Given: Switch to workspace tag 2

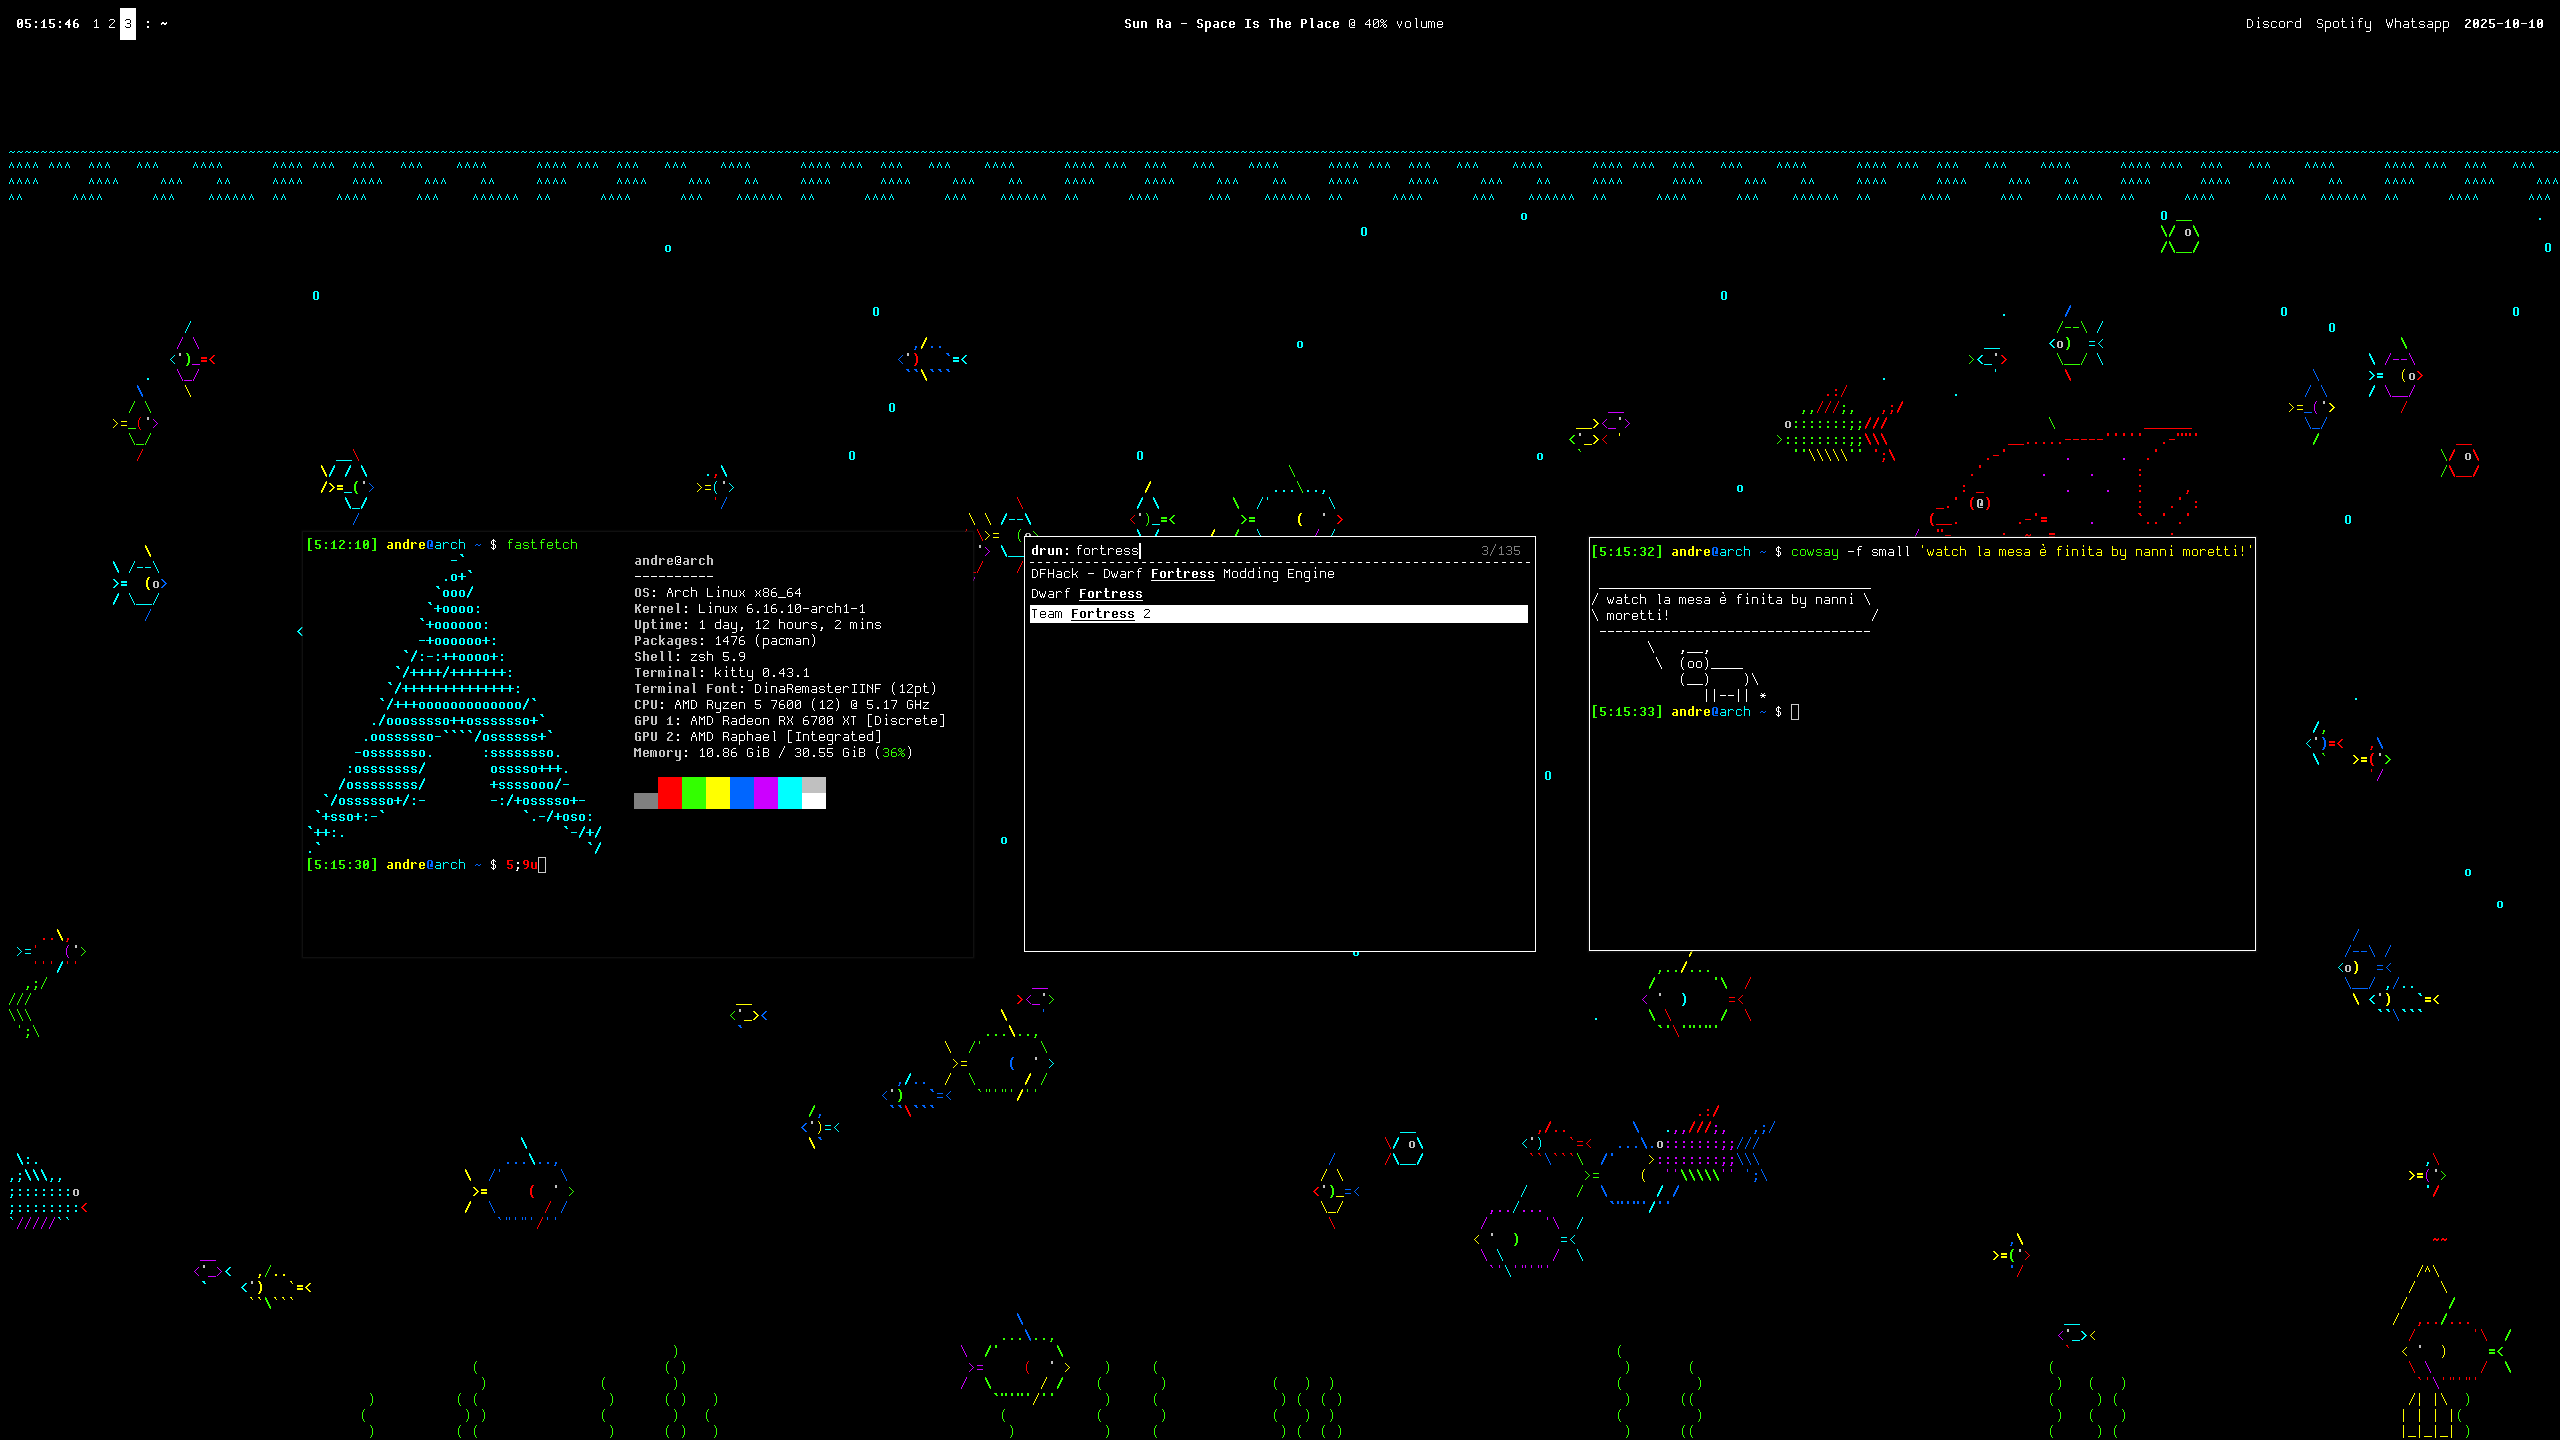Looking at the screenshot, I should click(112, 24).
